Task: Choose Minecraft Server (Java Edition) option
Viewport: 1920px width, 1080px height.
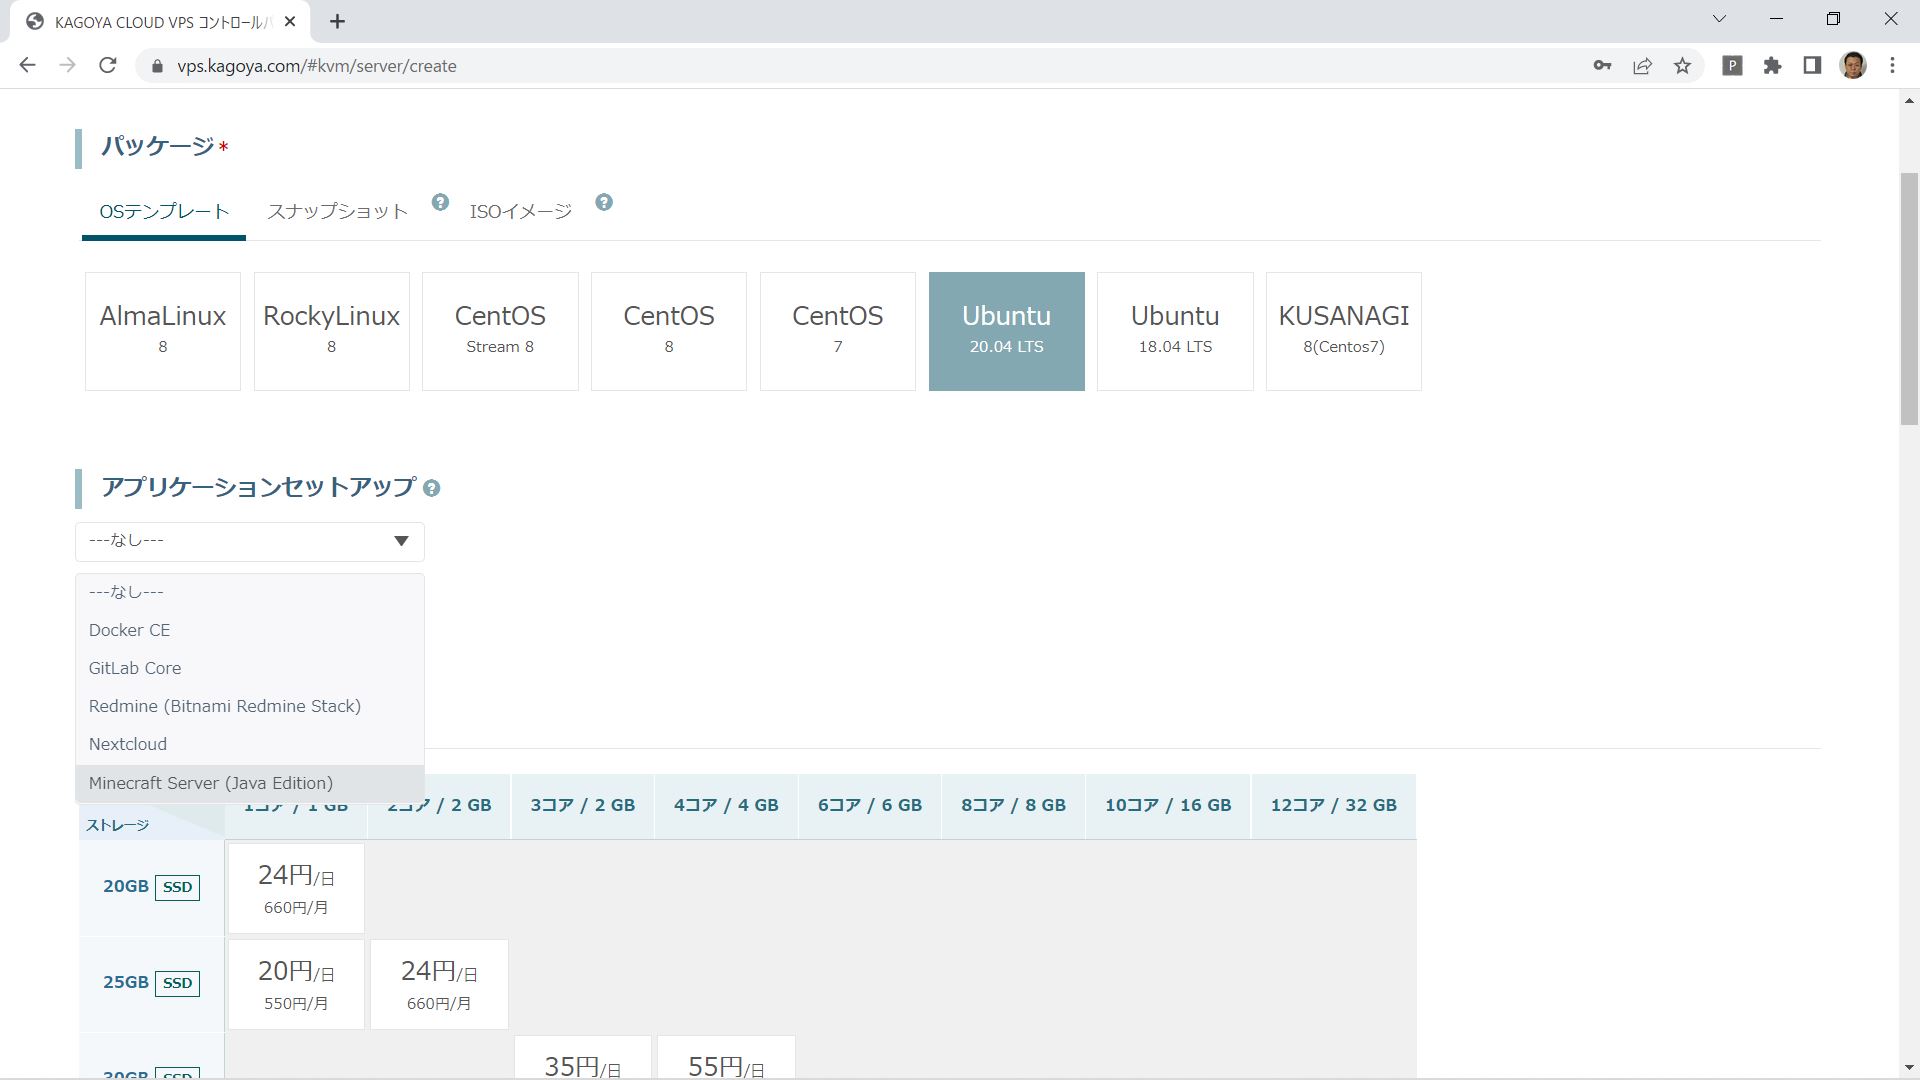Action: click(x=210, y=783)
